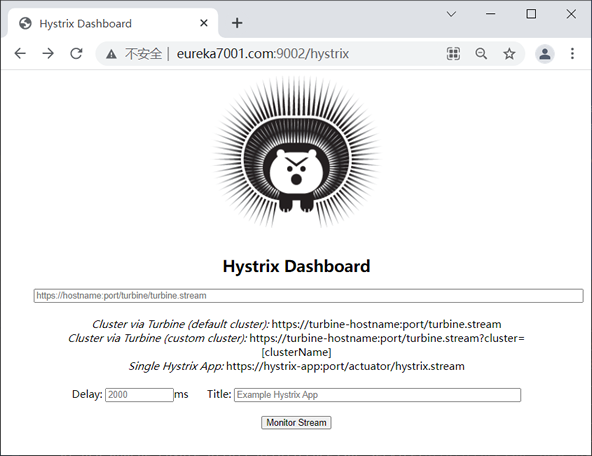Select the Hystrix Dashboard browser tab
The image size is (592, 456).
pos(113,23)
